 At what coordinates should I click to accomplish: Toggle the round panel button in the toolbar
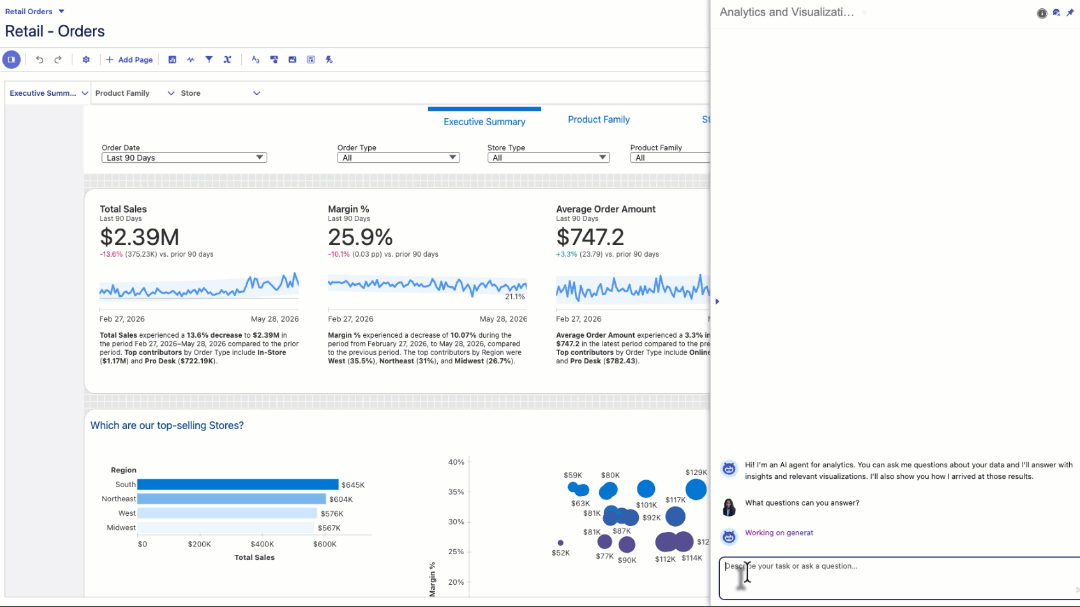tap(12, 60)
